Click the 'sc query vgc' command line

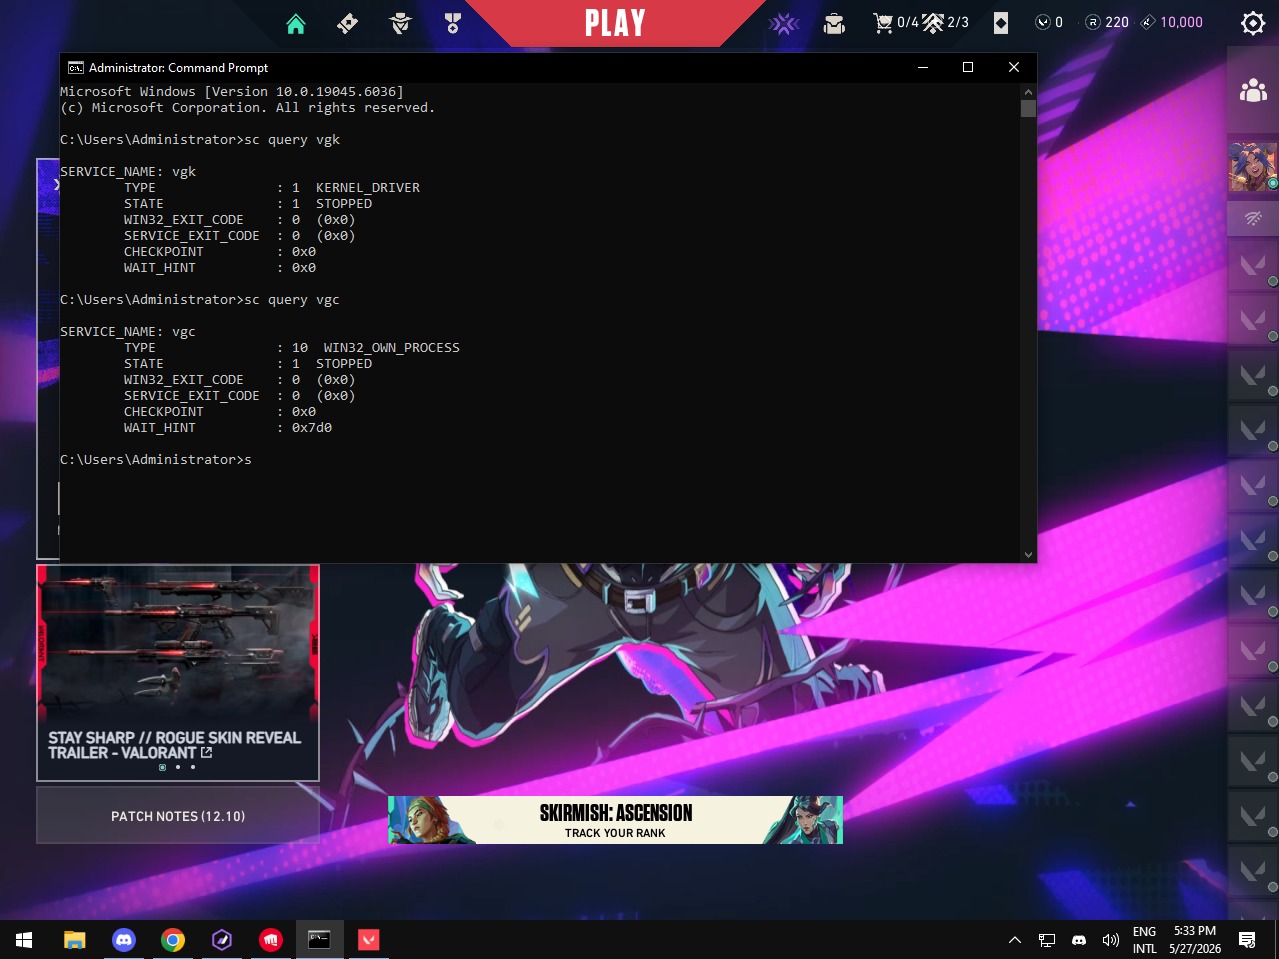200,300
